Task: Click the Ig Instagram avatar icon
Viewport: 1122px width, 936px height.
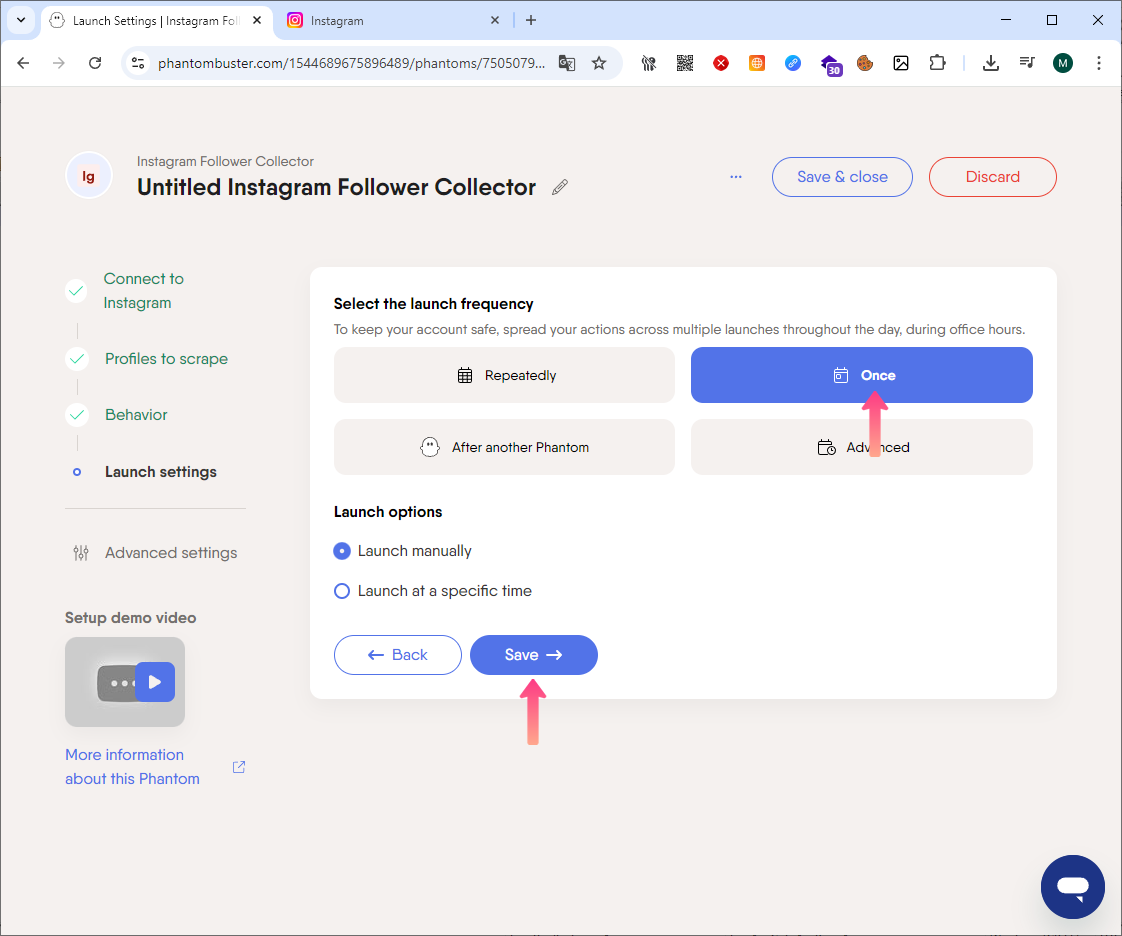Action: [89, 176]
